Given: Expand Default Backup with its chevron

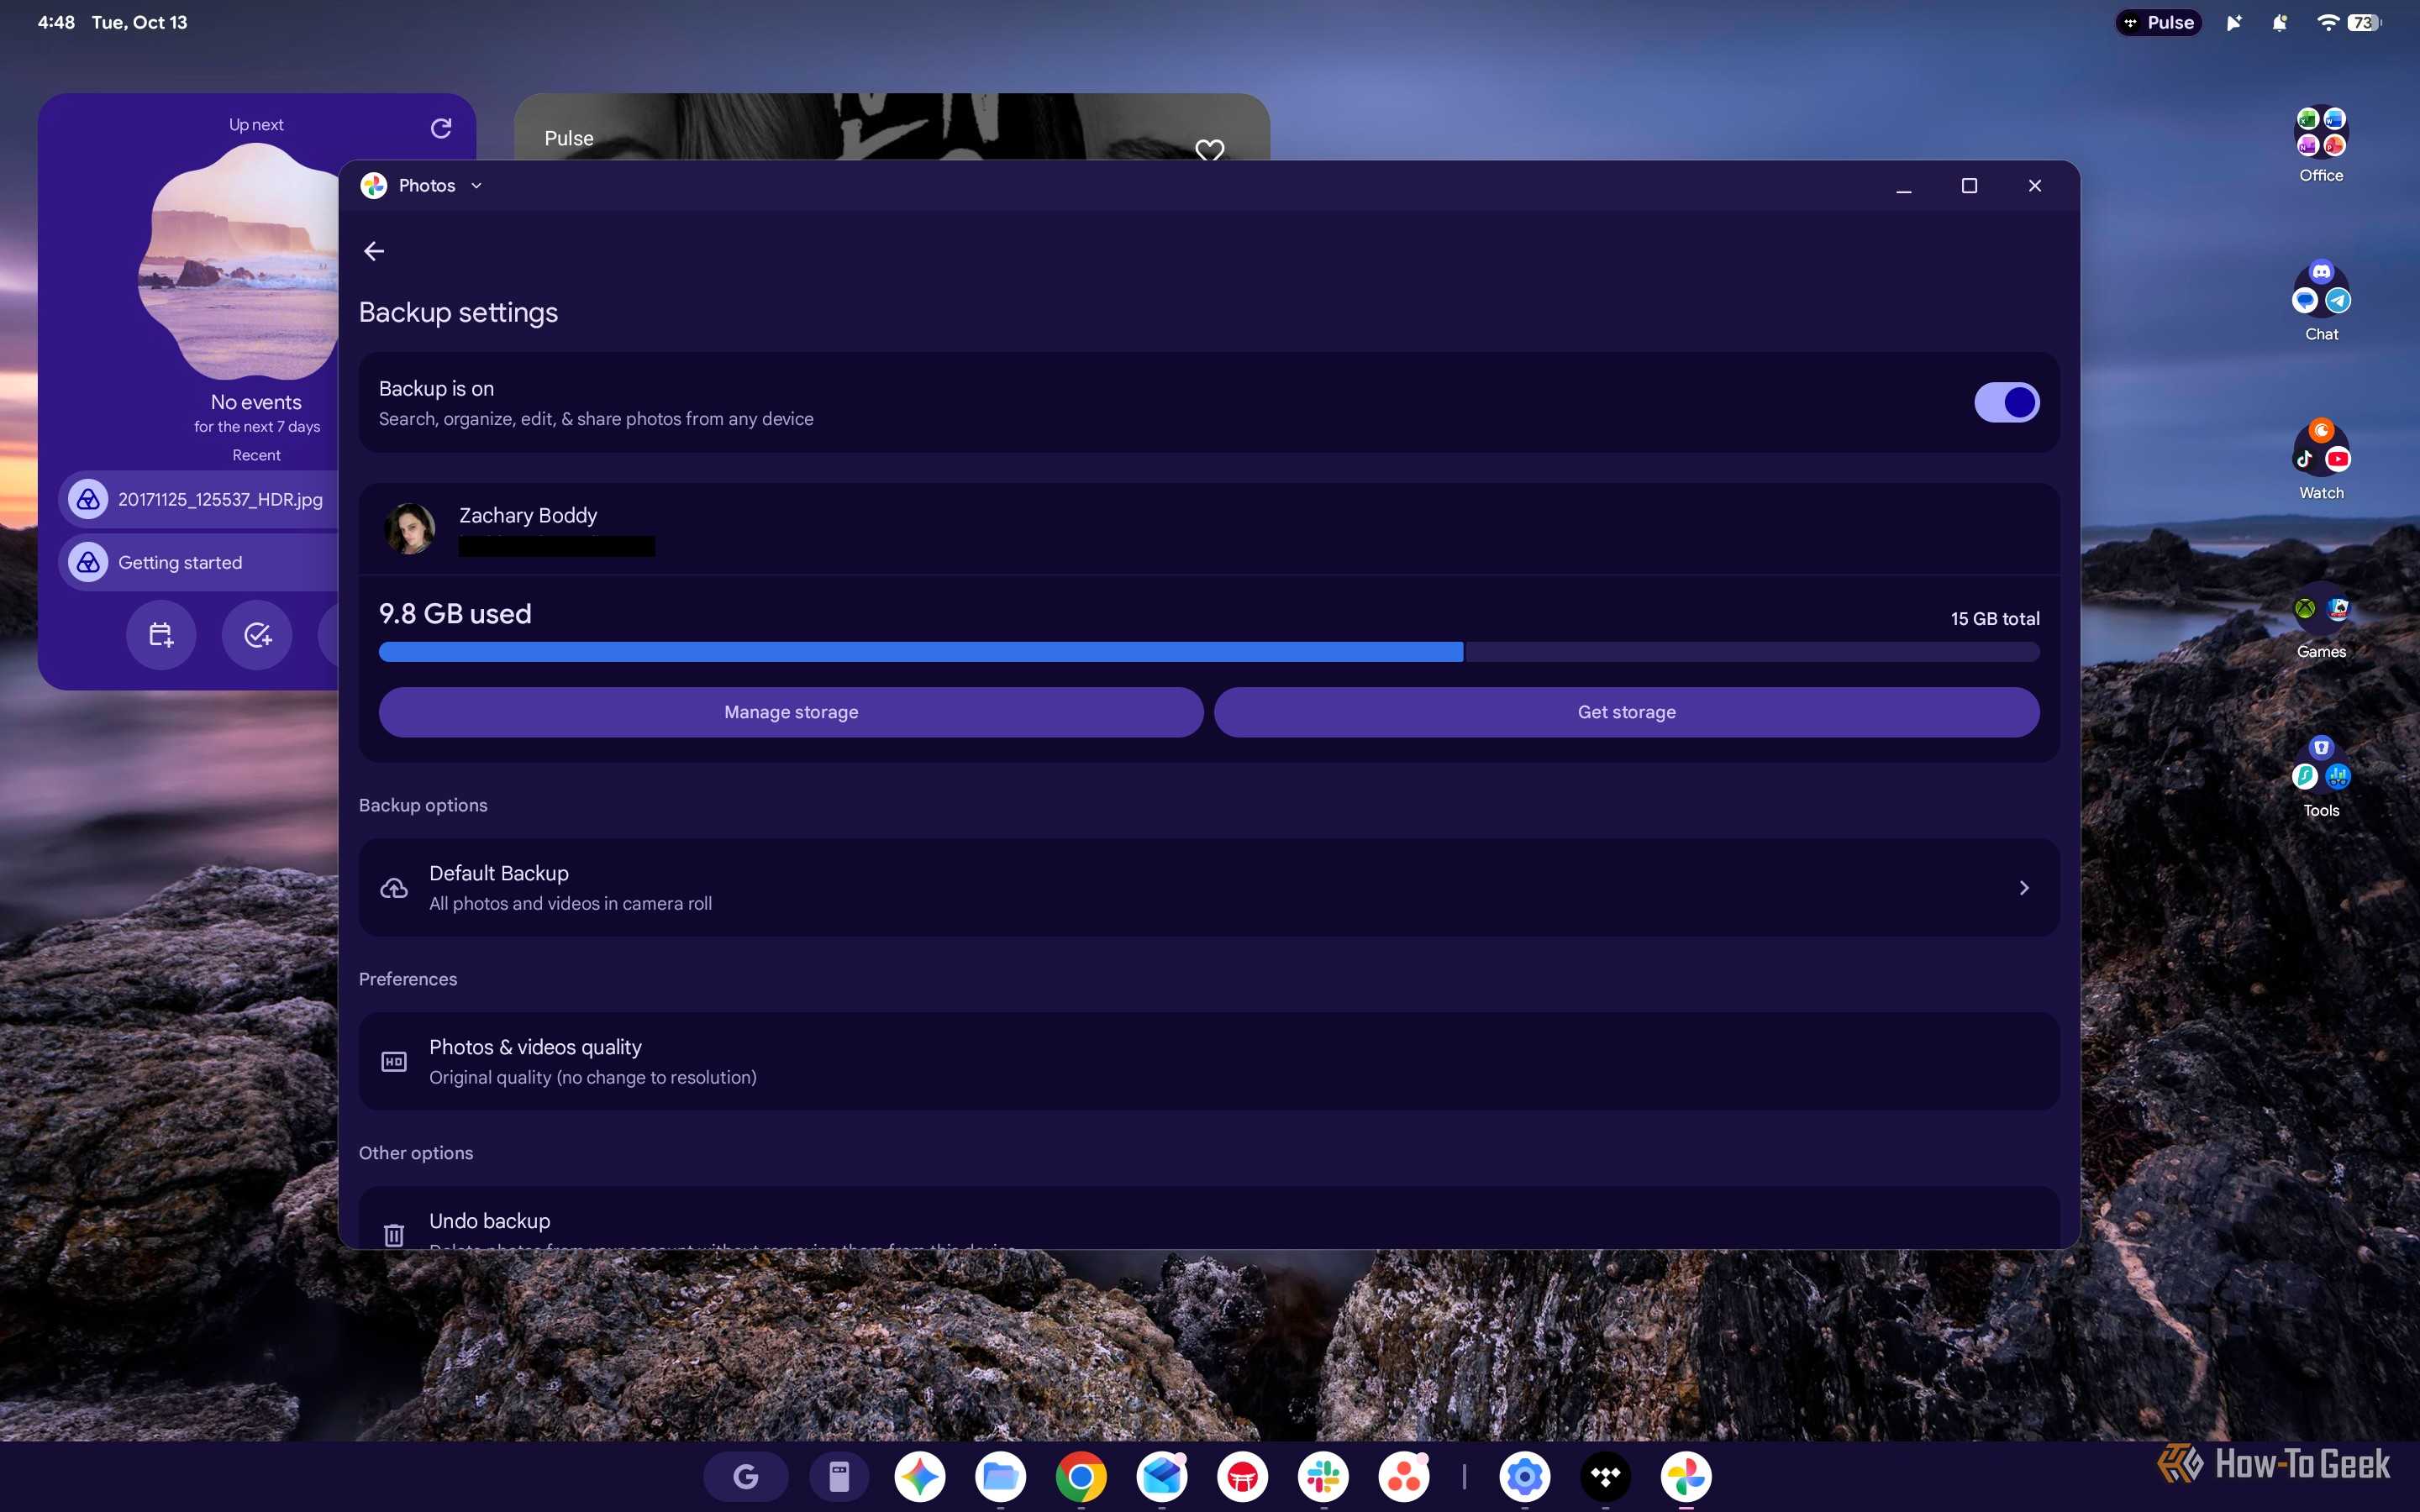Looking at the screenshot, I should (x=2024, y=888).
